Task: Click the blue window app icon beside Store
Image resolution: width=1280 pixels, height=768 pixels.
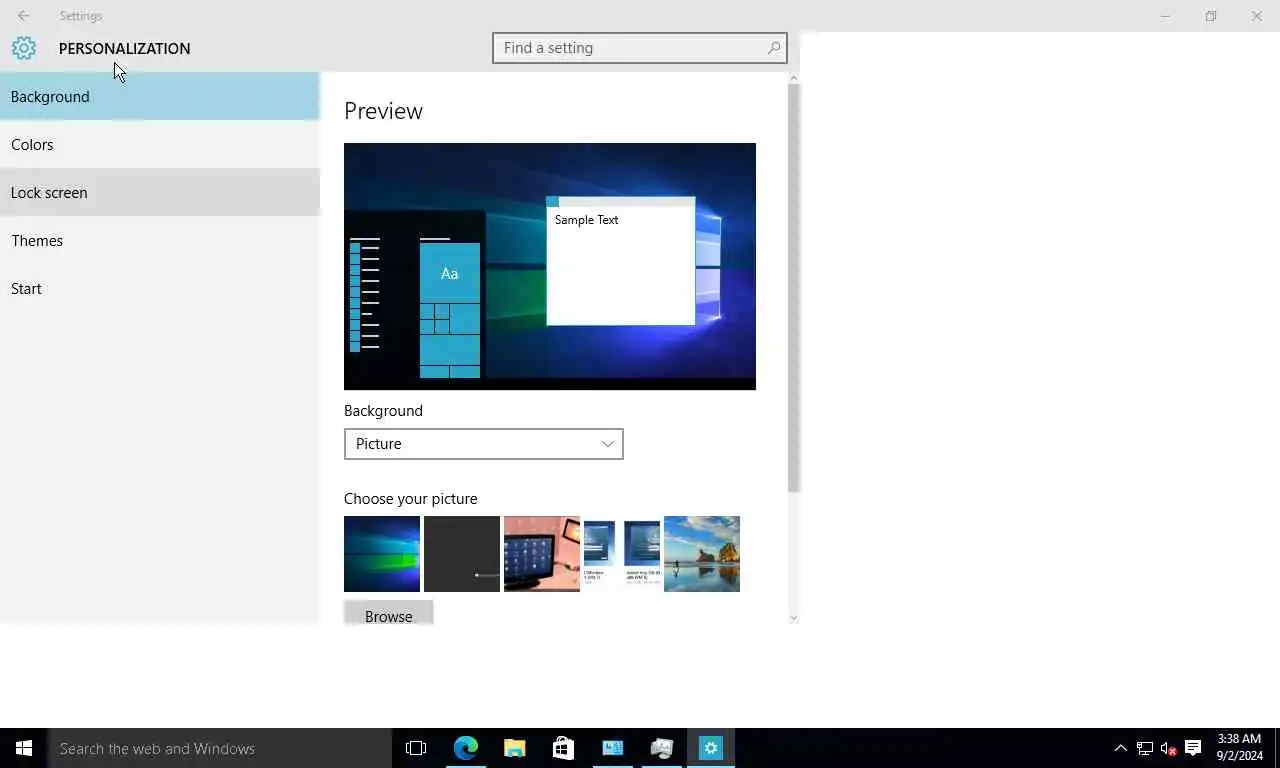Action: 612,748
